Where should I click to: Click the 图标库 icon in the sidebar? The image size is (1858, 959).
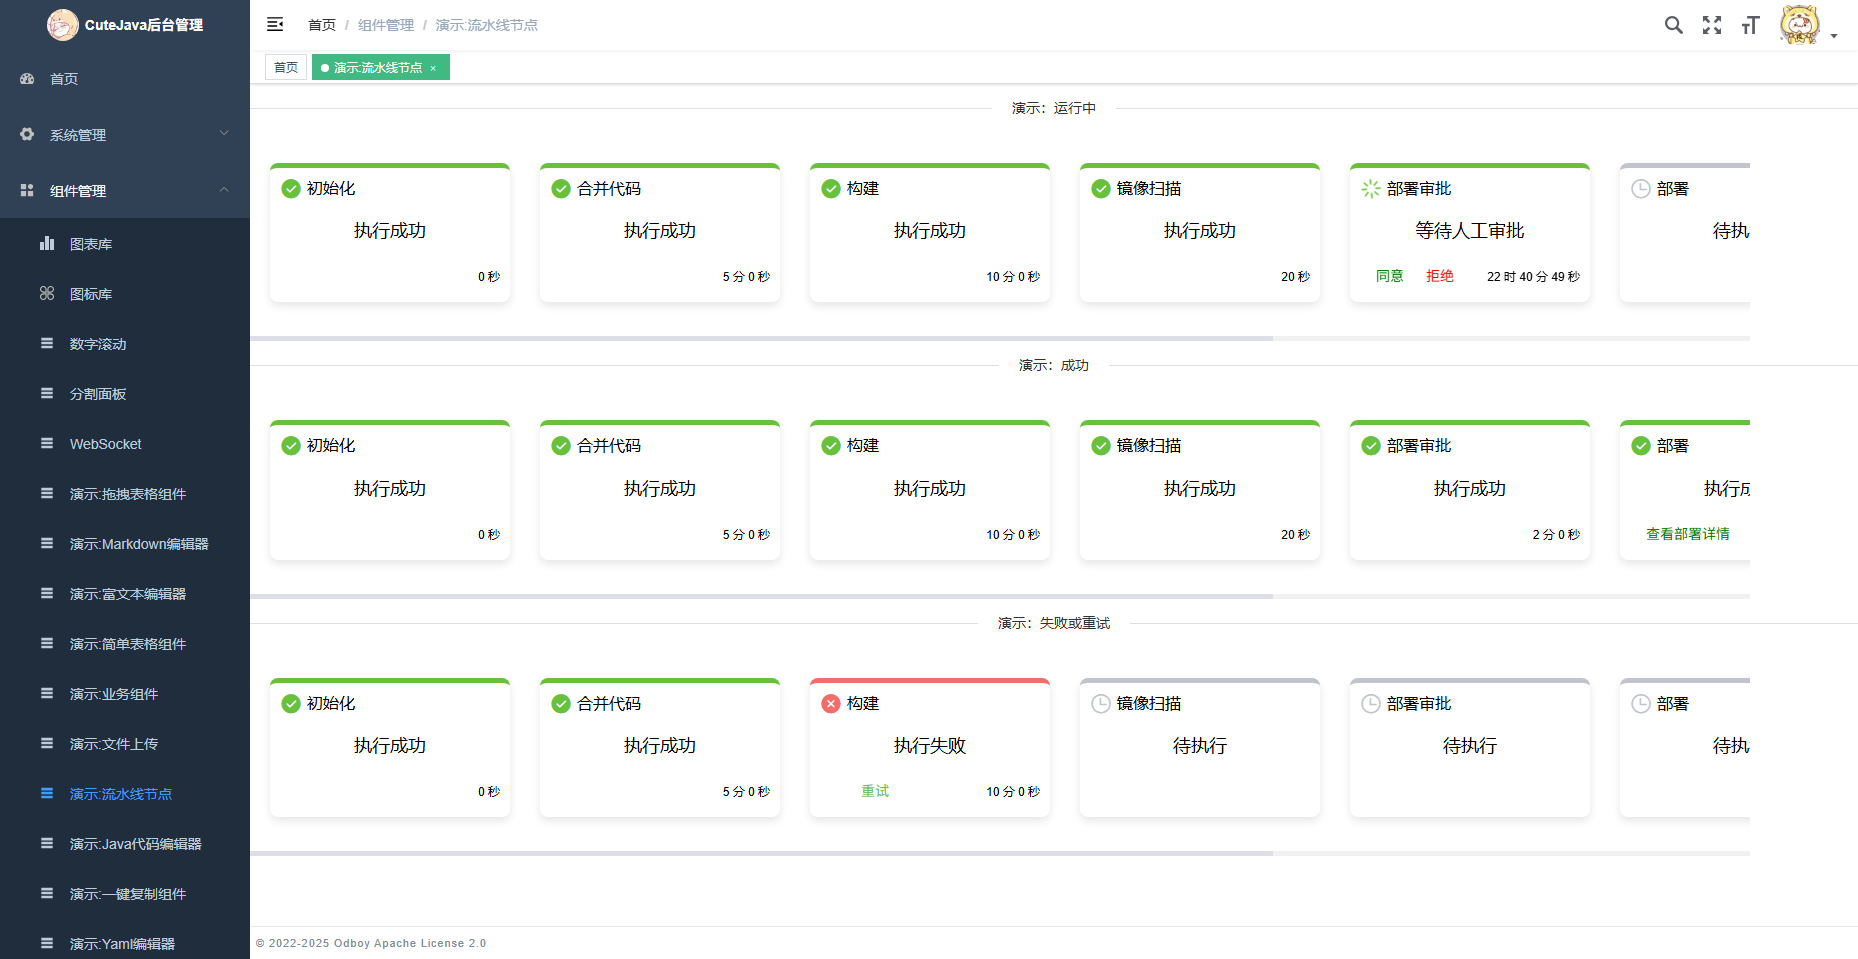(x=47, y=293)
